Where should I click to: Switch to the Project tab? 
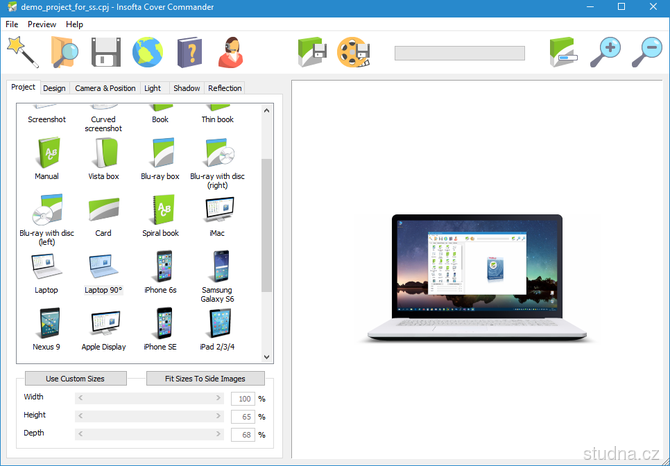click(23, 87)
